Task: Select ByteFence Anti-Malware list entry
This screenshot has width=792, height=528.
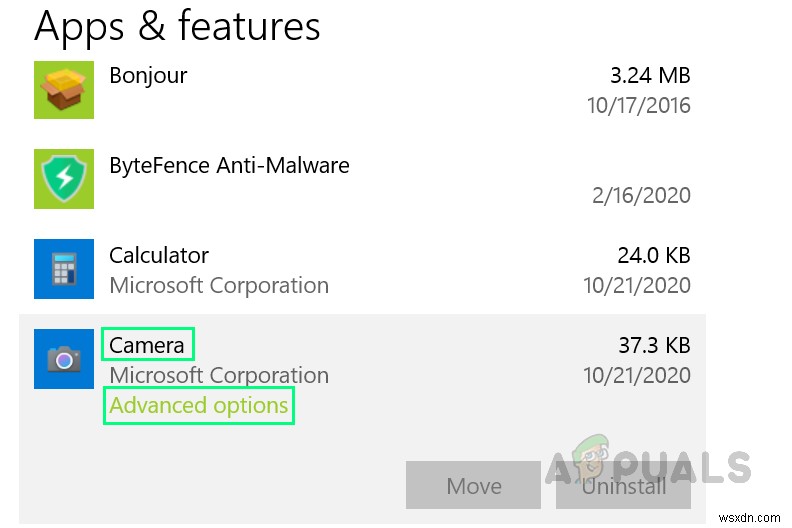Action: [x=229, y=166]
